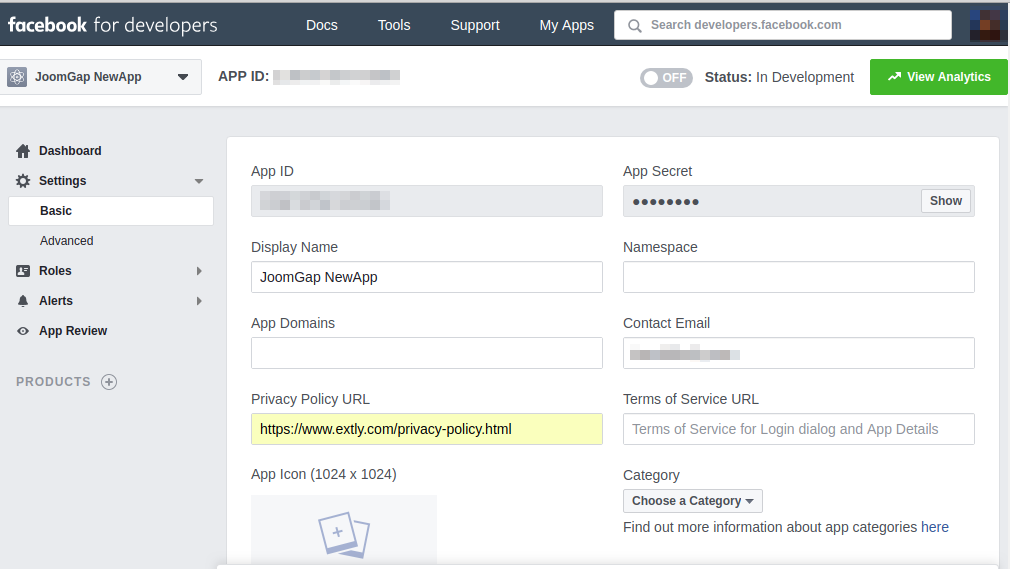1010x569 pixels.
Task: Click the View Analytics button
Action: tap(939, 77)
